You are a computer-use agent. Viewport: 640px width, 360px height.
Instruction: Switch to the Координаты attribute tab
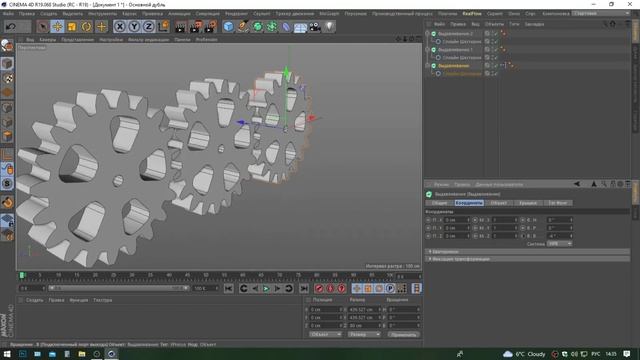tap(469, 203)
